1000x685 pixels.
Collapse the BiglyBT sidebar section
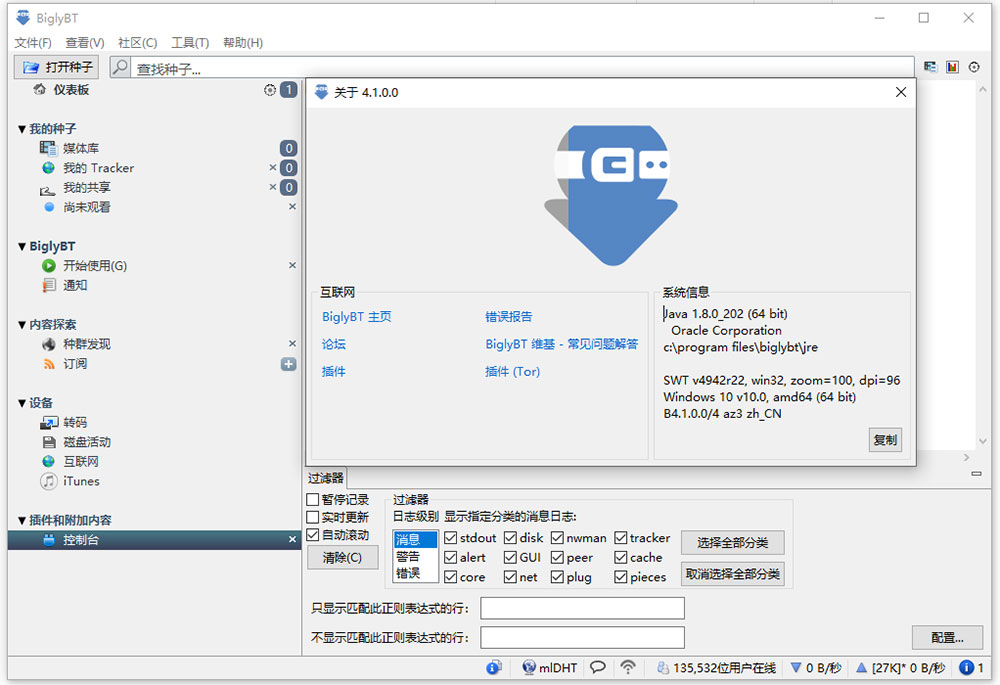[x=22, y=247]
